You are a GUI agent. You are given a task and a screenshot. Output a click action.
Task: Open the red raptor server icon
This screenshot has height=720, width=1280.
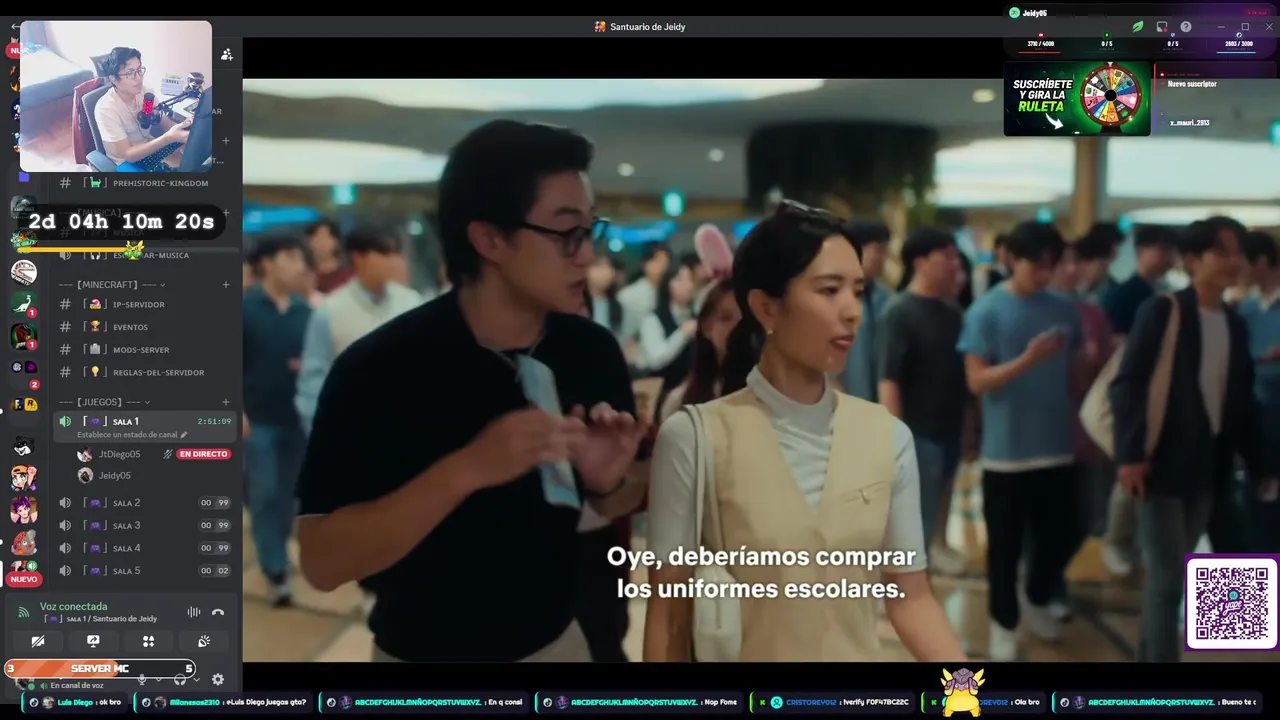(24, 336)
